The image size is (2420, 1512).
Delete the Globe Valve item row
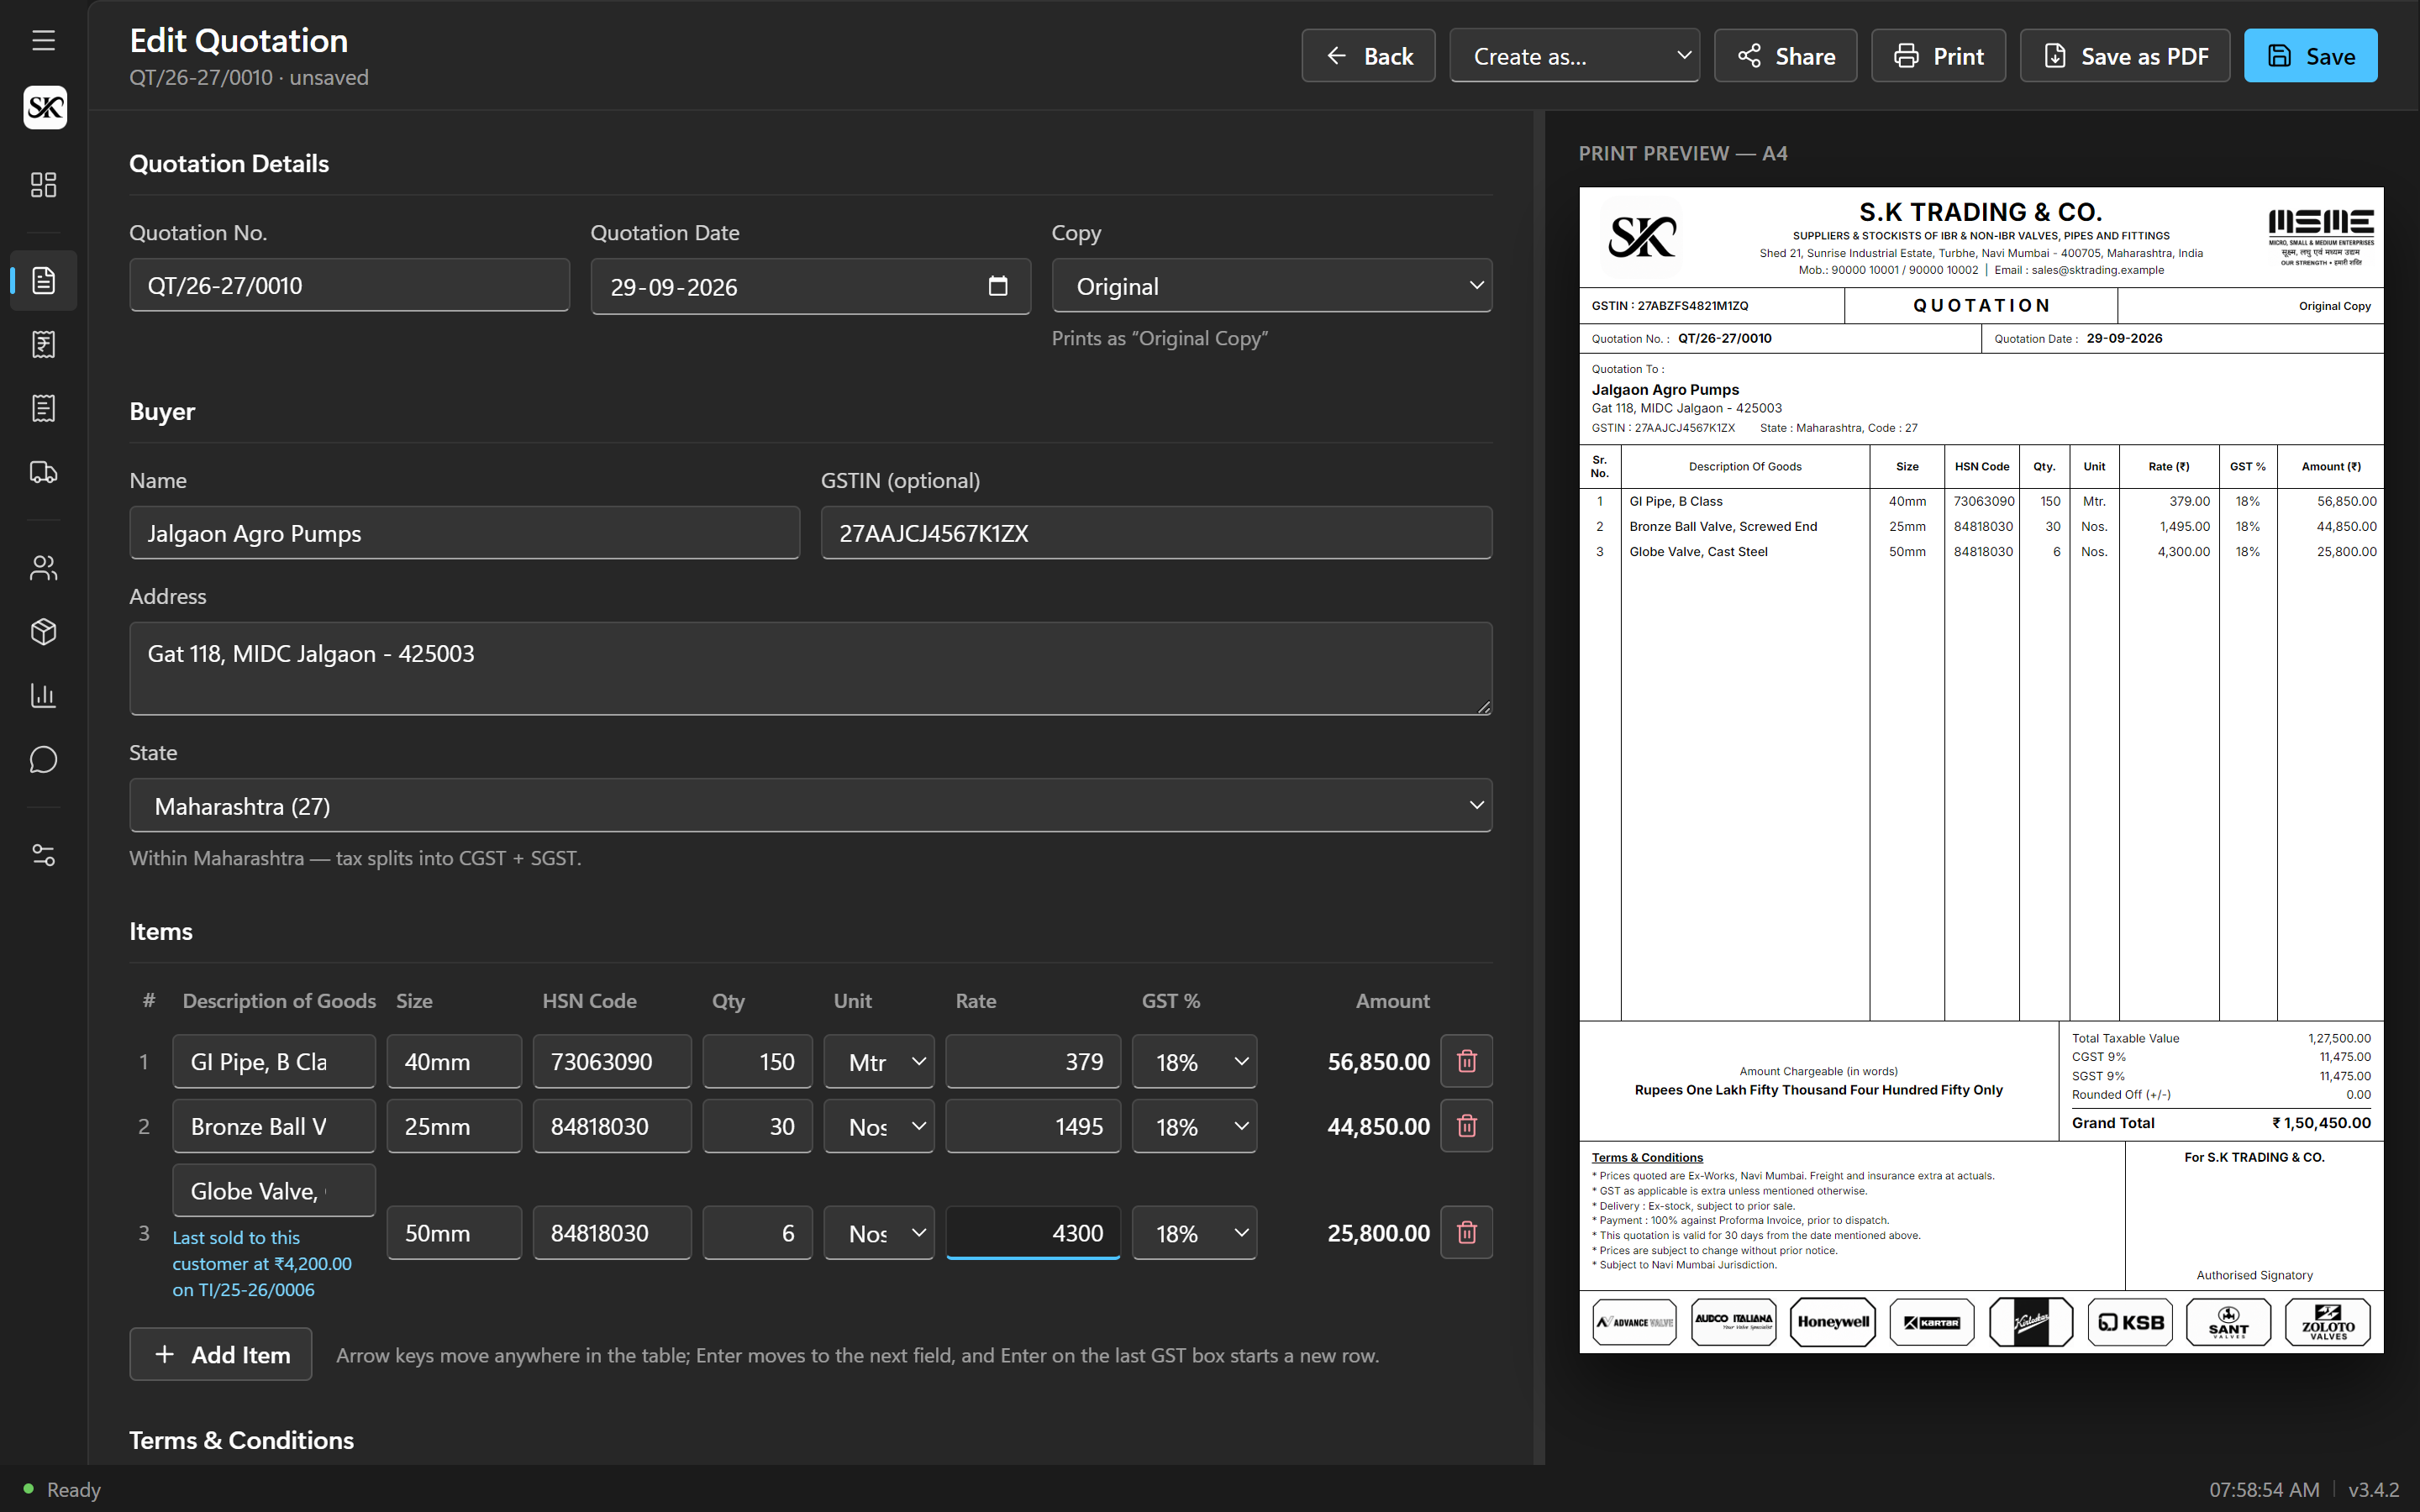1466,1232
